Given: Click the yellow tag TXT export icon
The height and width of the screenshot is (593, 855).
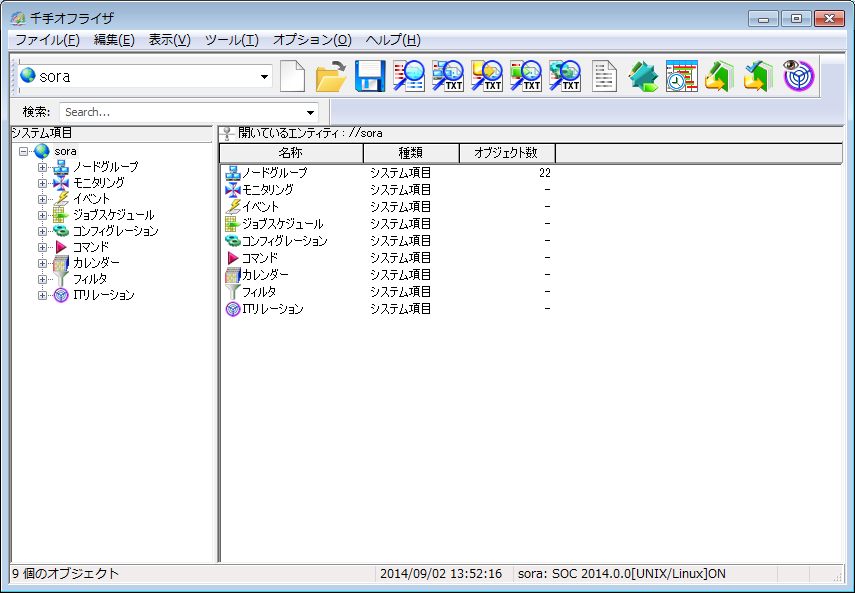Looking at the screenshot, I should coord(486,76).
